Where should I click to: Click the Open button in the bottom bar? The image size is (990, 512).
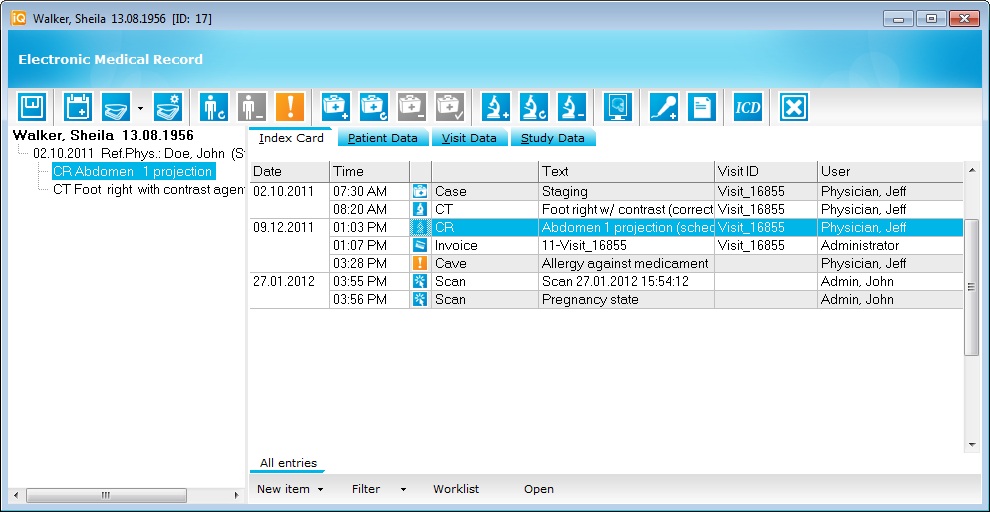[x=538, y=489]
